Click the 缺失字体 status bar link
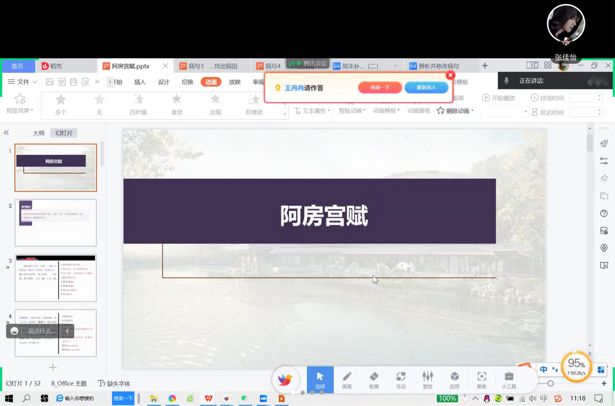This screenshot has width=615, height=406. click(x=115, y=383)
